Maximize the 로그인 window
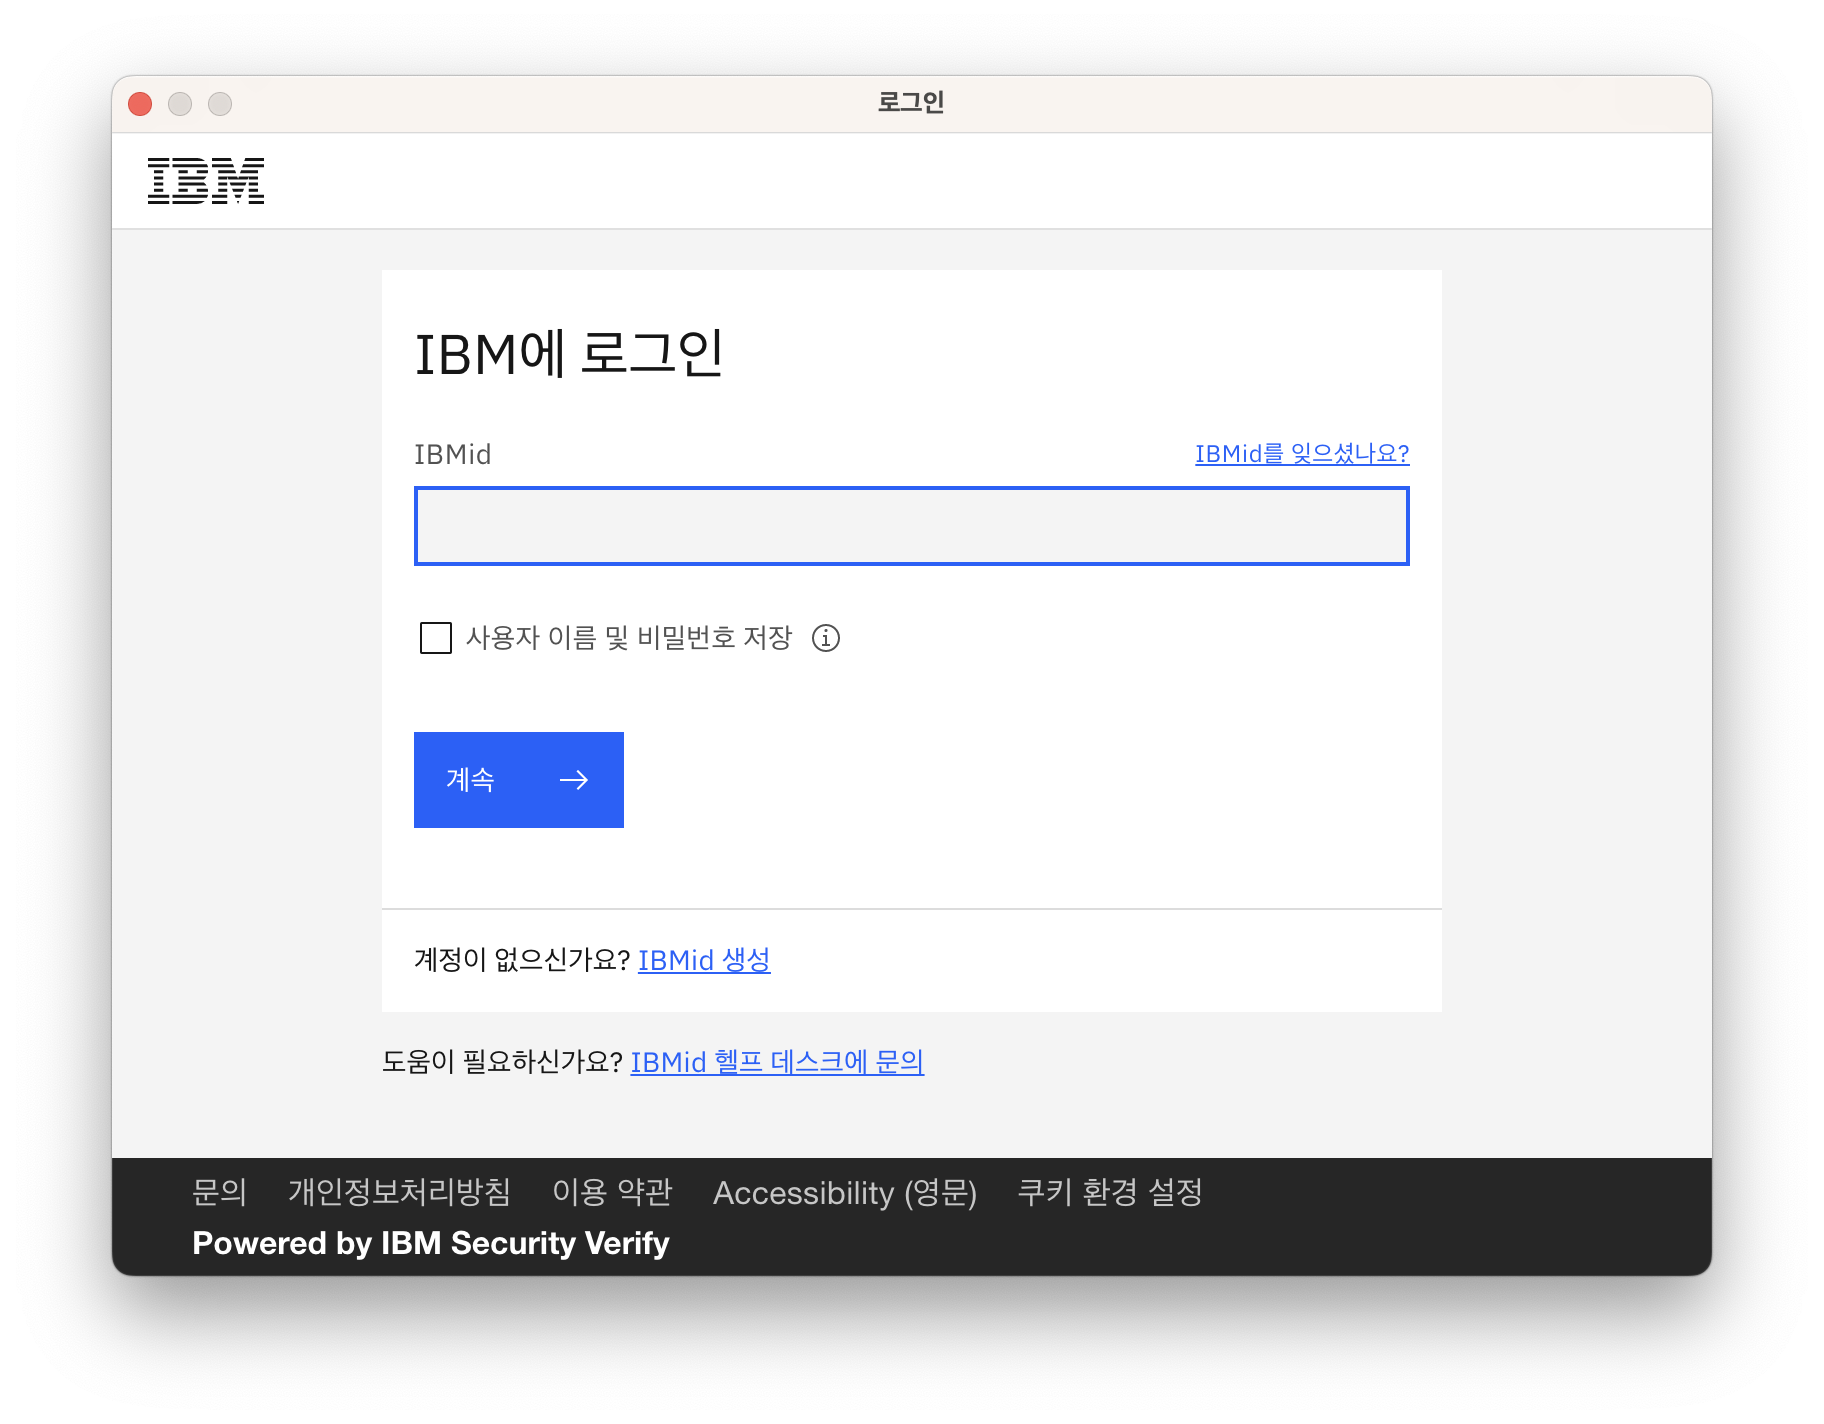 tap(220, 104)
